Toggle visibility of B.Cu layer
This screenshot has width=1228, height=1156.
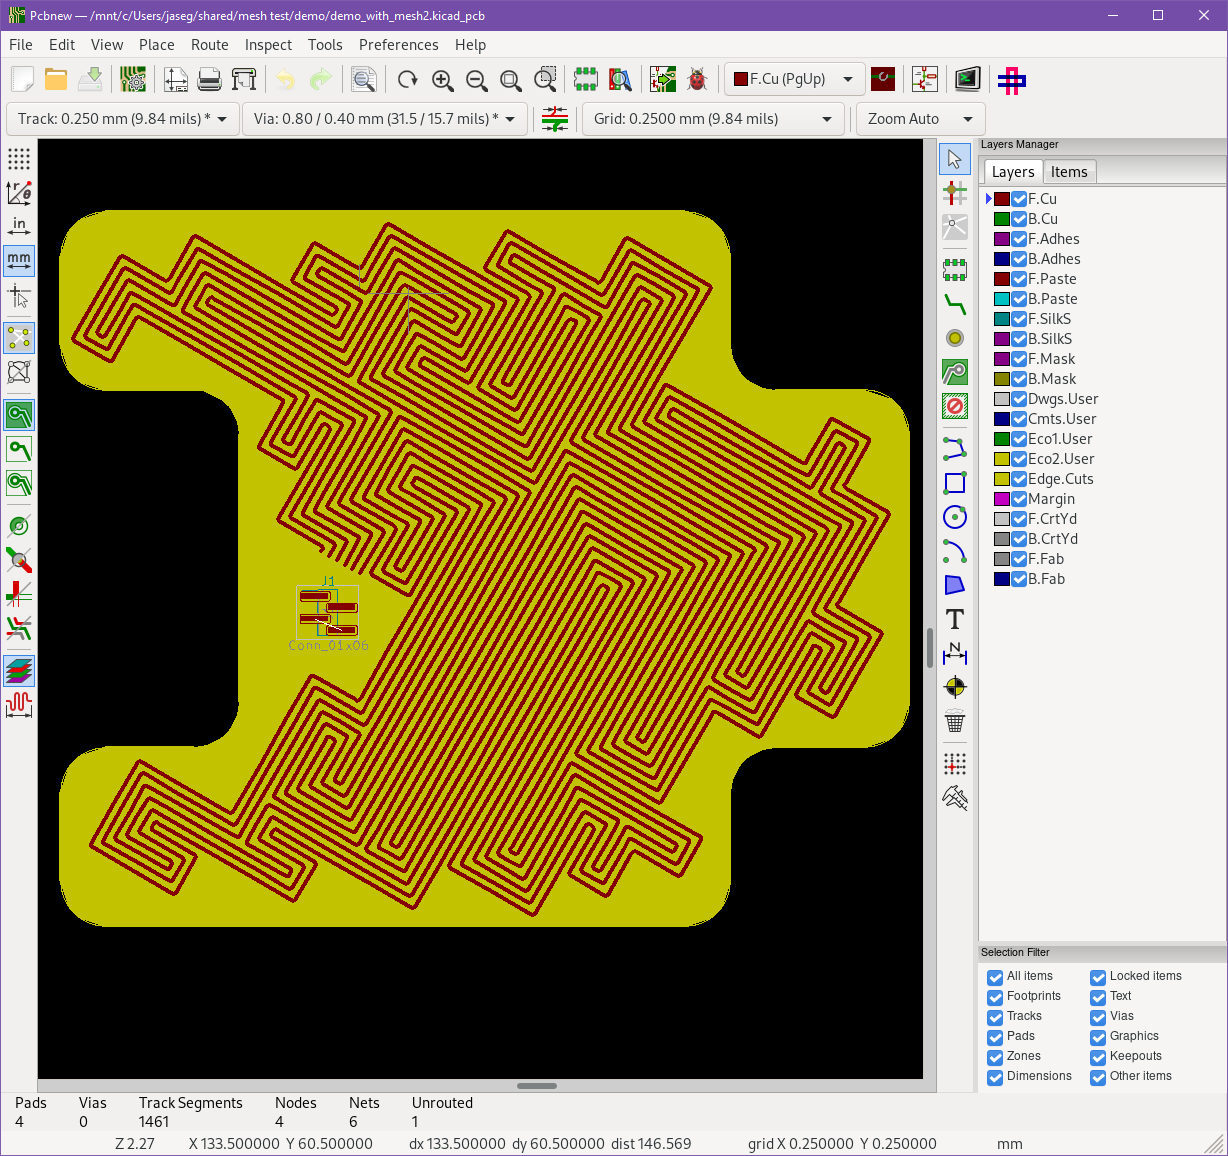coord(1019,219)
